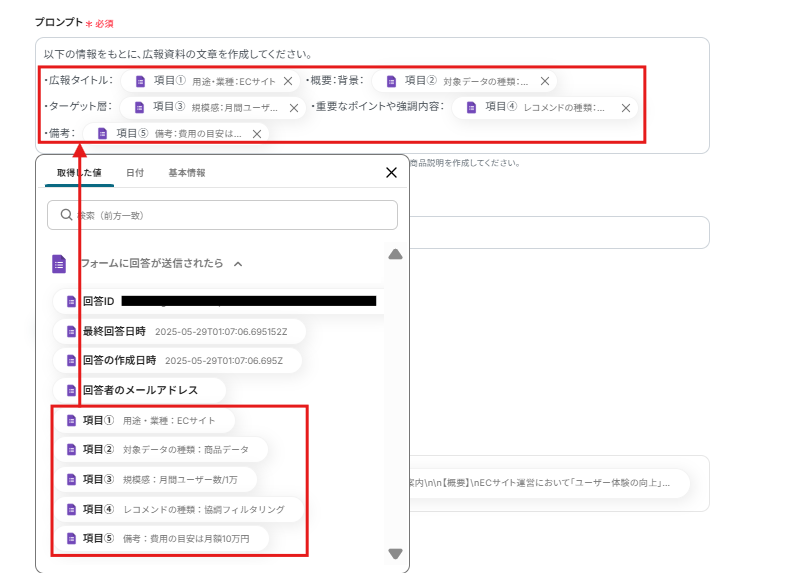810x573 pixels.
Task: Click the scroll-down arrow in the value list
Action: [395, 554]
